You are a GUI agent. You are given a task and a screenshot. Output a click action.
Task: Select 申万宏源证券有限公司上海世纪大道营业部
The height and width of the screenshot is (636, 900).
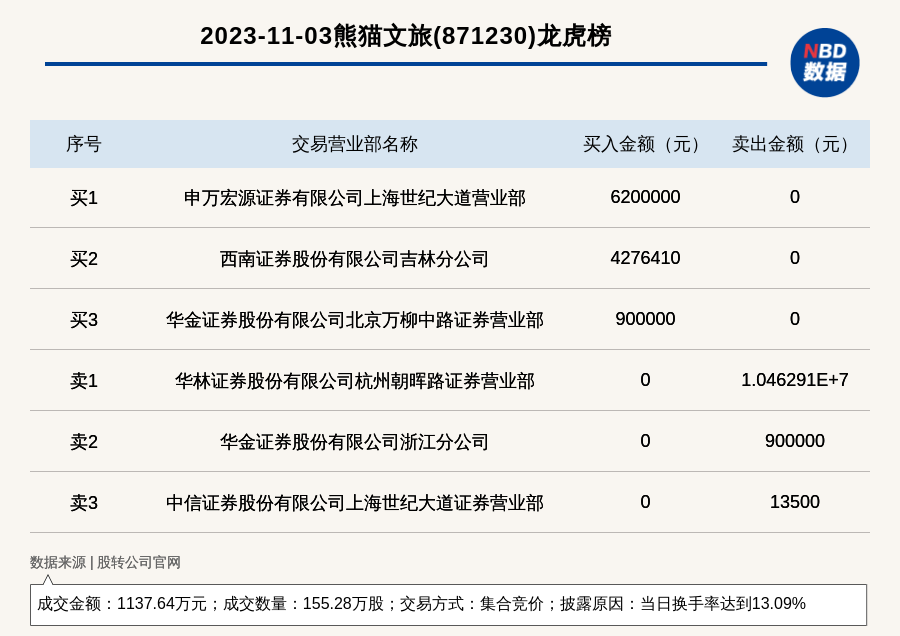click(x=355, y=198)
